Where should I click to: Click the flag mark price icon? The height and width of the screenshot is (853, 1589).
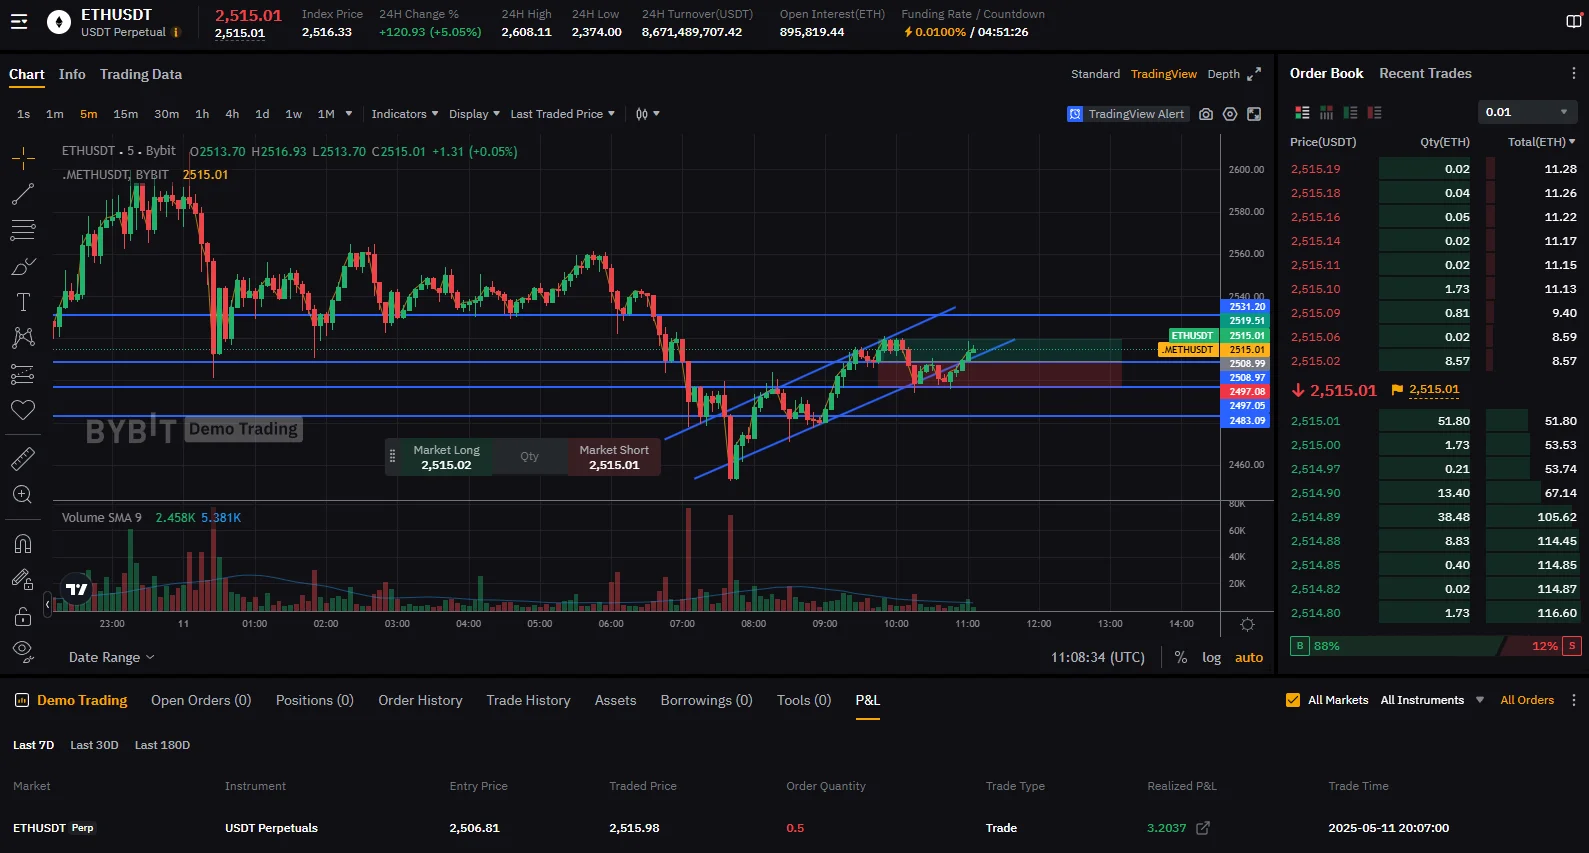coord(1397,390)
